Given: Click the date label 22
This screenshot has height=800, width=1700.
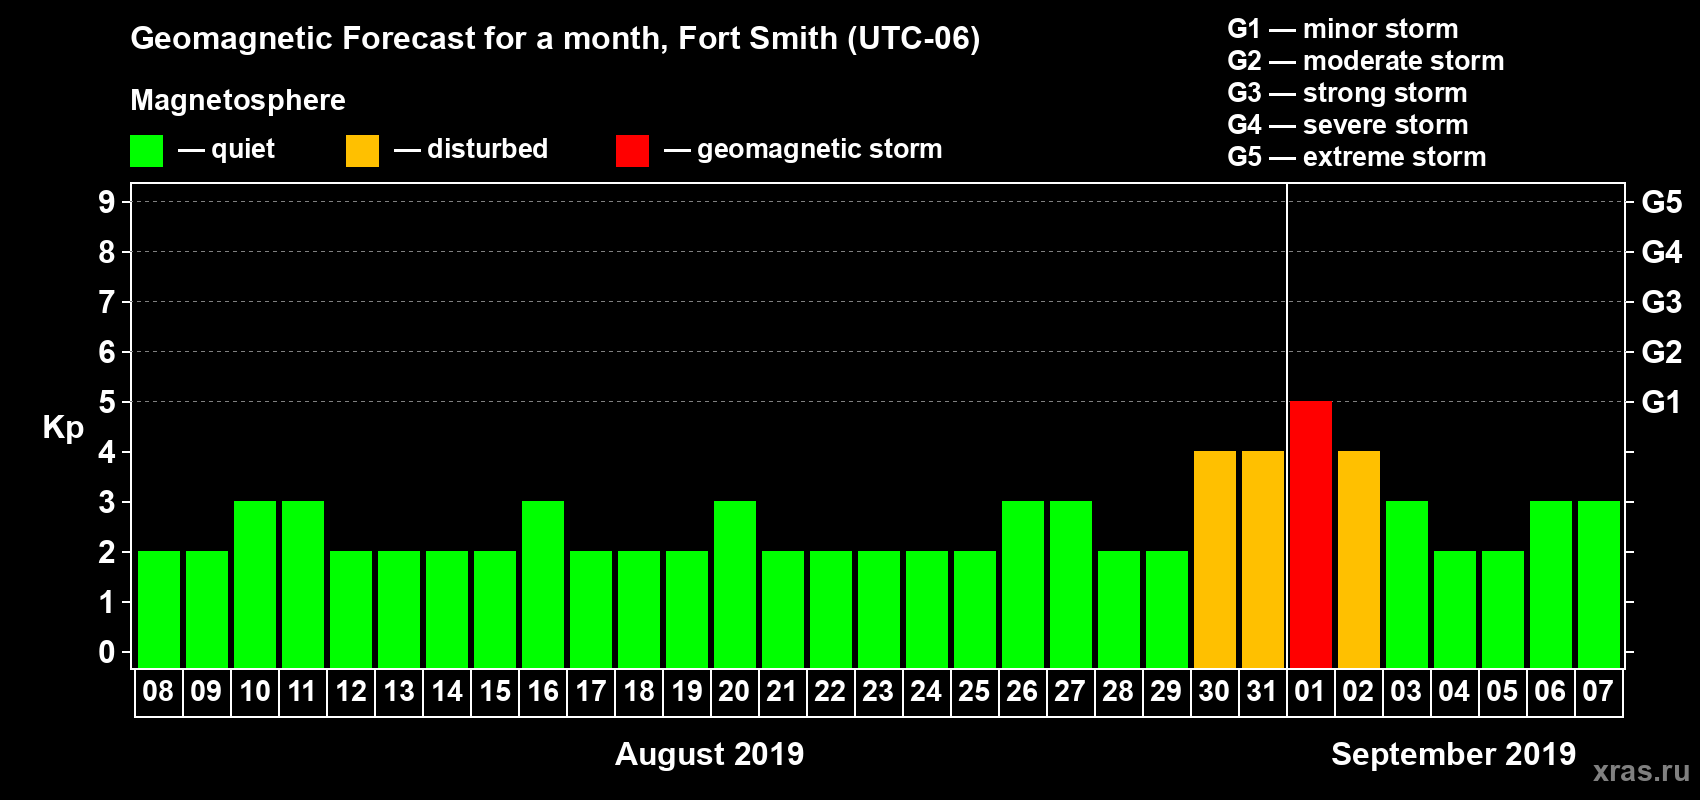Looking at the screenshot, I should tap(830, 691).
